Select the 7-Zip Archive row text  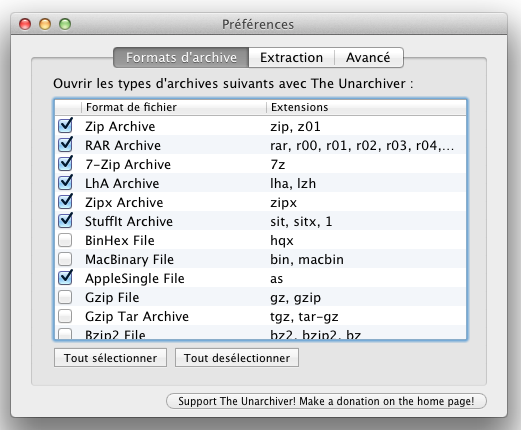point(128,165)
